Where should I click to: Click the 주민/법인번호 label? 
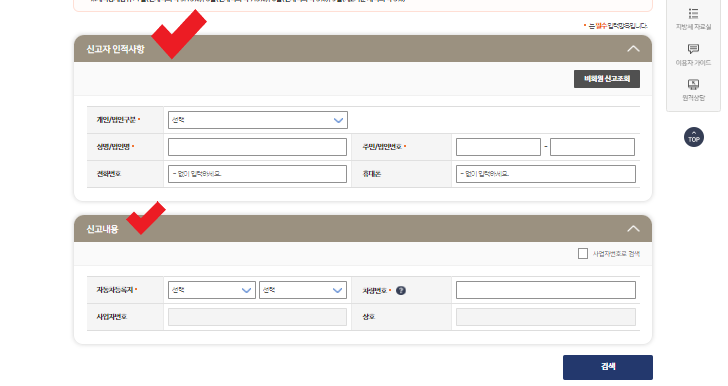coord(382,147)
